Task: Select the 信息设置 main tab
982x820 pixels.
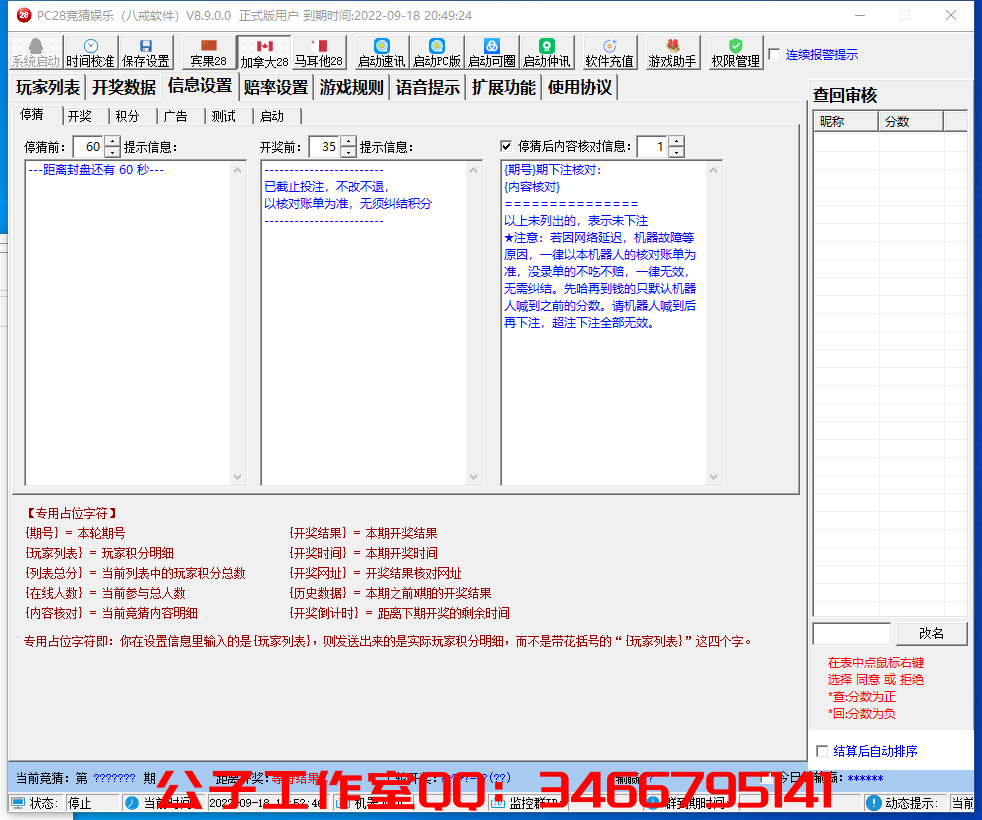Action: pyautogui.click(x=200, y=85)
